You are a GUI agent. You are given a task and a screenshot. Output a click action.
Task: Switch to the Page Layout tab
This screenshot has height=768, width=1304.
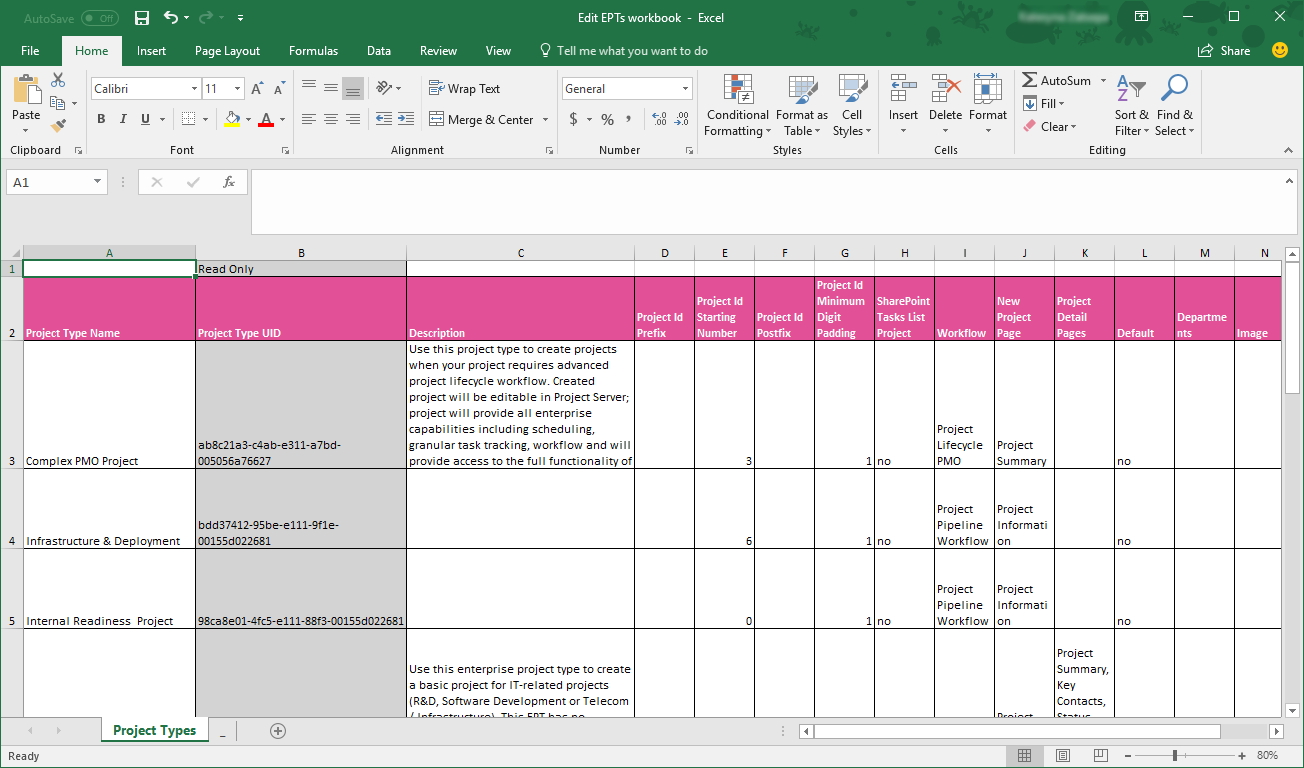(x=227, y=51)
